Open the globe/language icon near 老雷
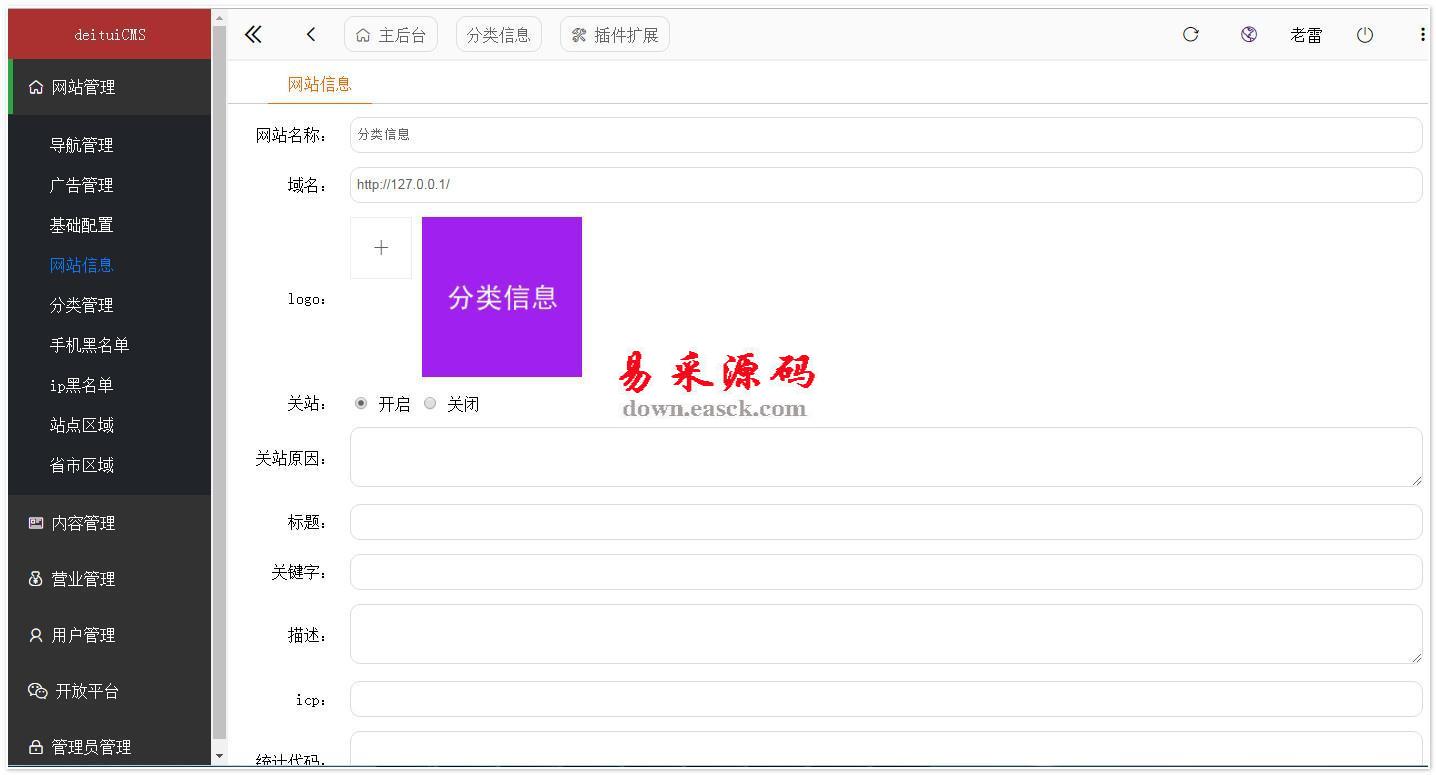 1248,34
